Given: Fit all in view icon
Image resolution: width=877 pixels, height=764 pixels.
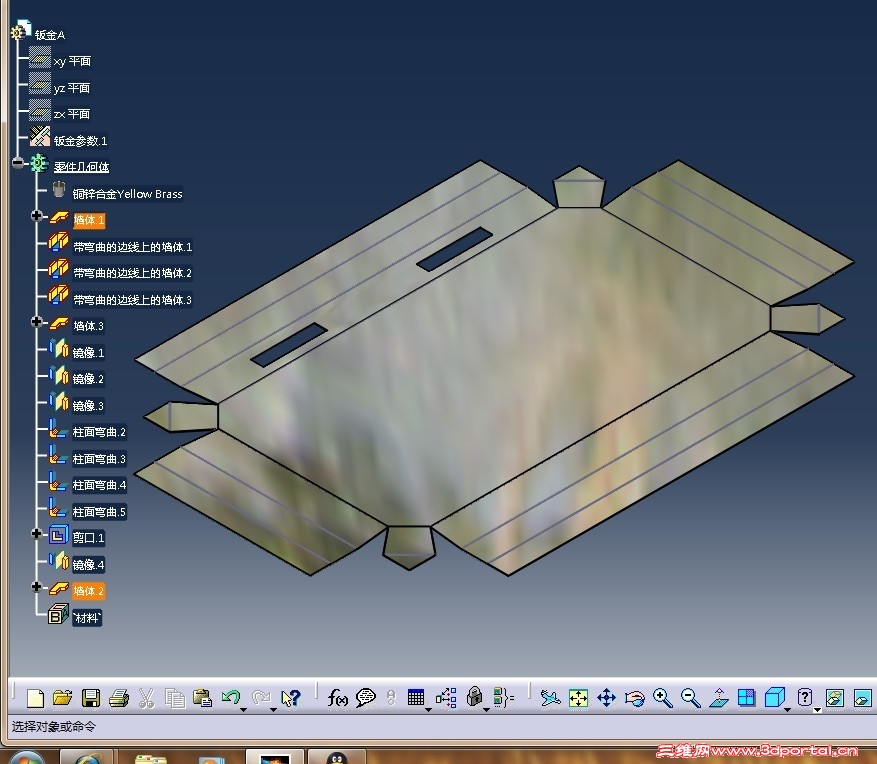Looking at the screenshot, I should [578, 697].
